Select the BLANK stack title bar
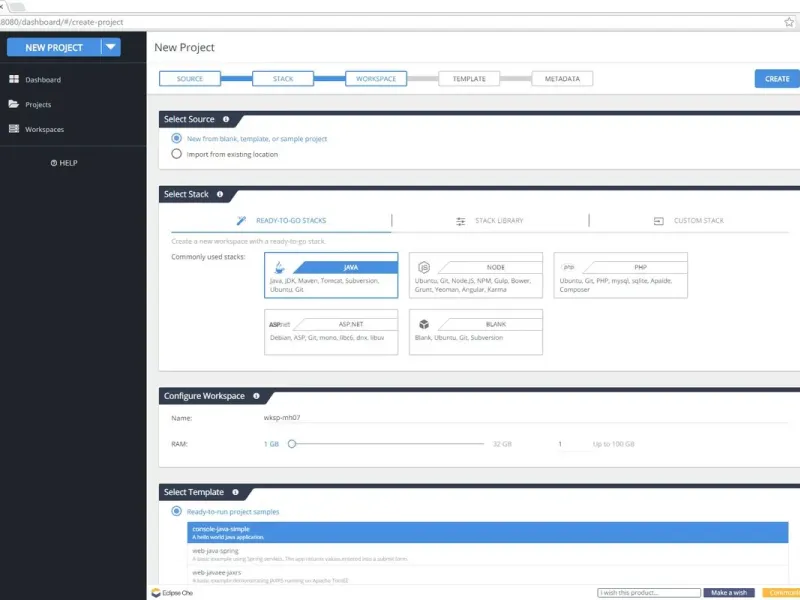 click(x=491, y=324)
